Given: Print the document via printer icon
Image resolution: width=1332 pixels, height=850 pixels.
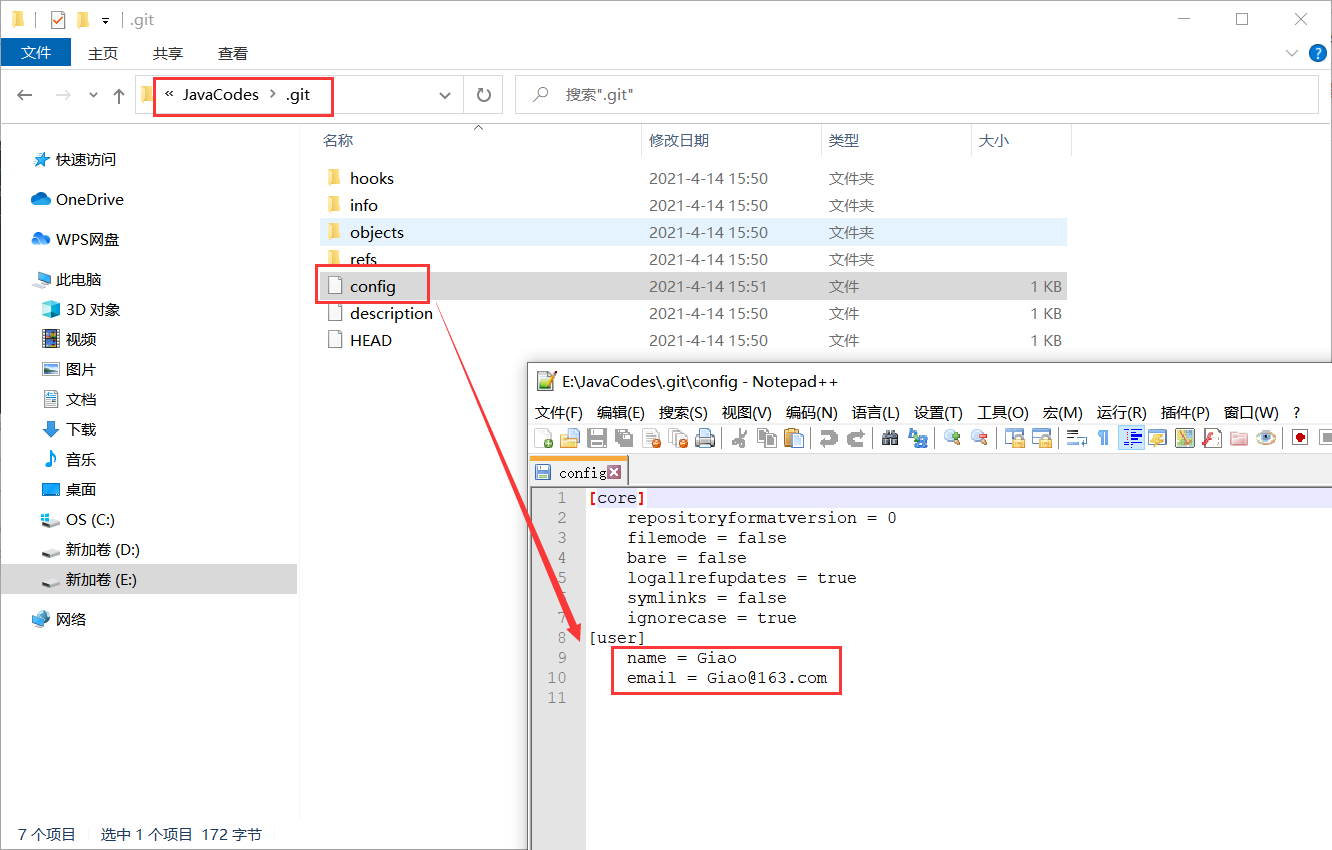Looking at the screenshot, I should [705, 437].
